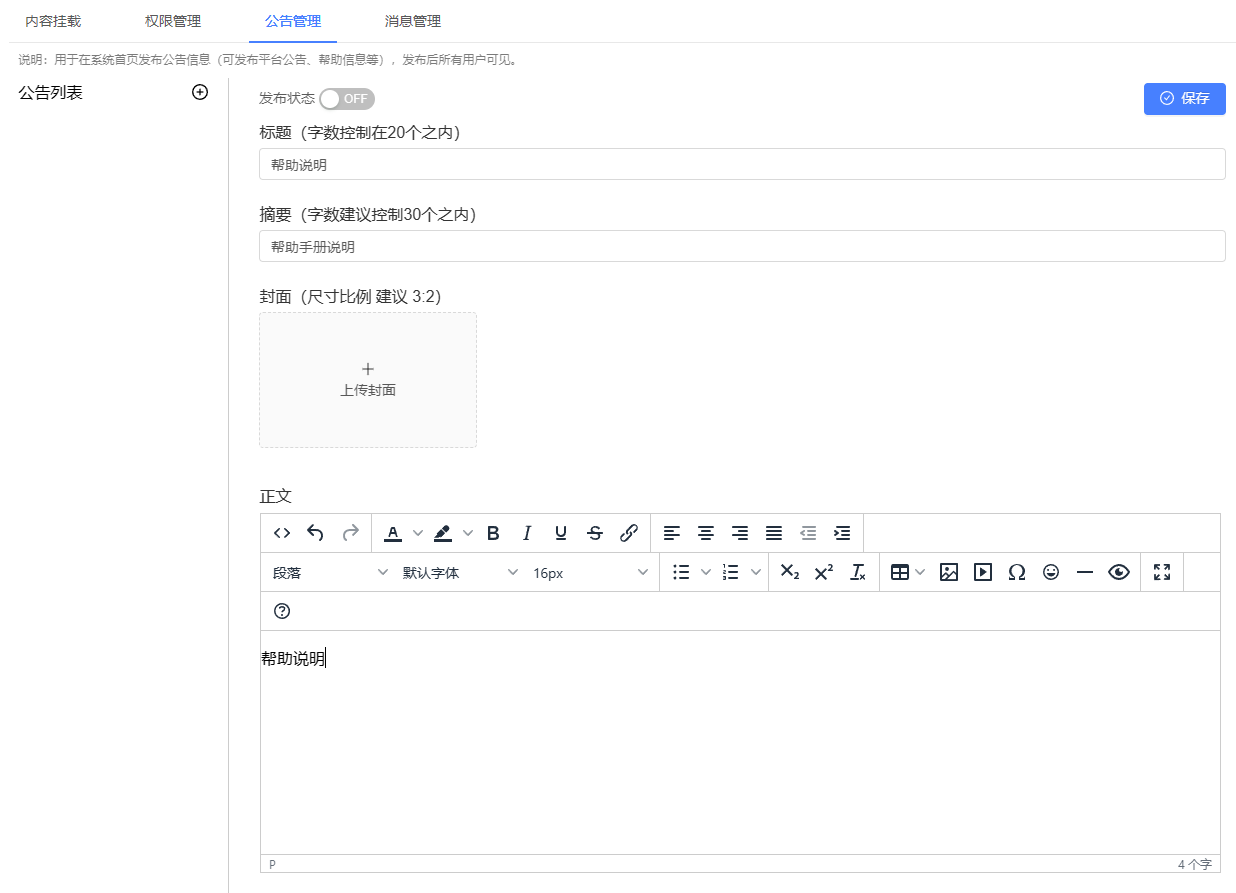Insert an image into the body

pos(949,572)
